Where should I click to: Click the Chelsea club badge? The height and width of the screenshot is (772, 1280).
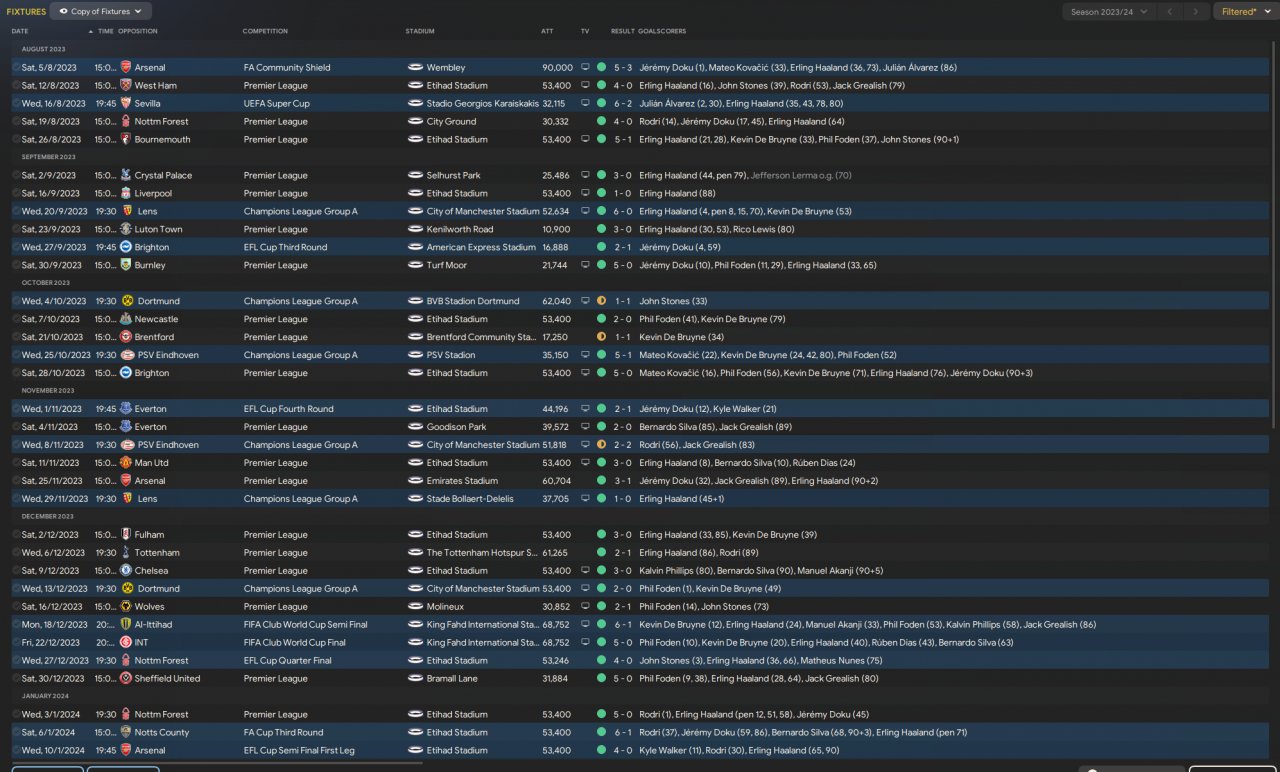(126, 571)
